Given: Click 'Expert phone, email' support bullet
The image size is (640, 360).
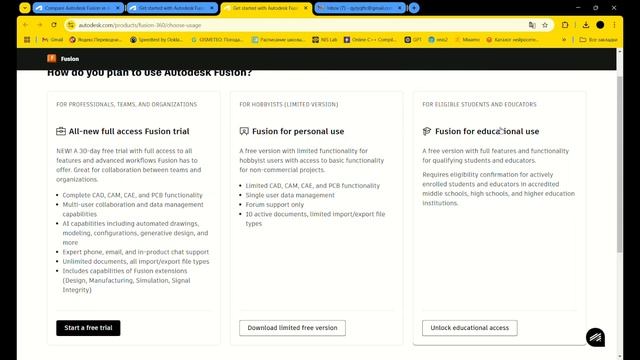Looking at the screenshot, I should coord(136,252).
